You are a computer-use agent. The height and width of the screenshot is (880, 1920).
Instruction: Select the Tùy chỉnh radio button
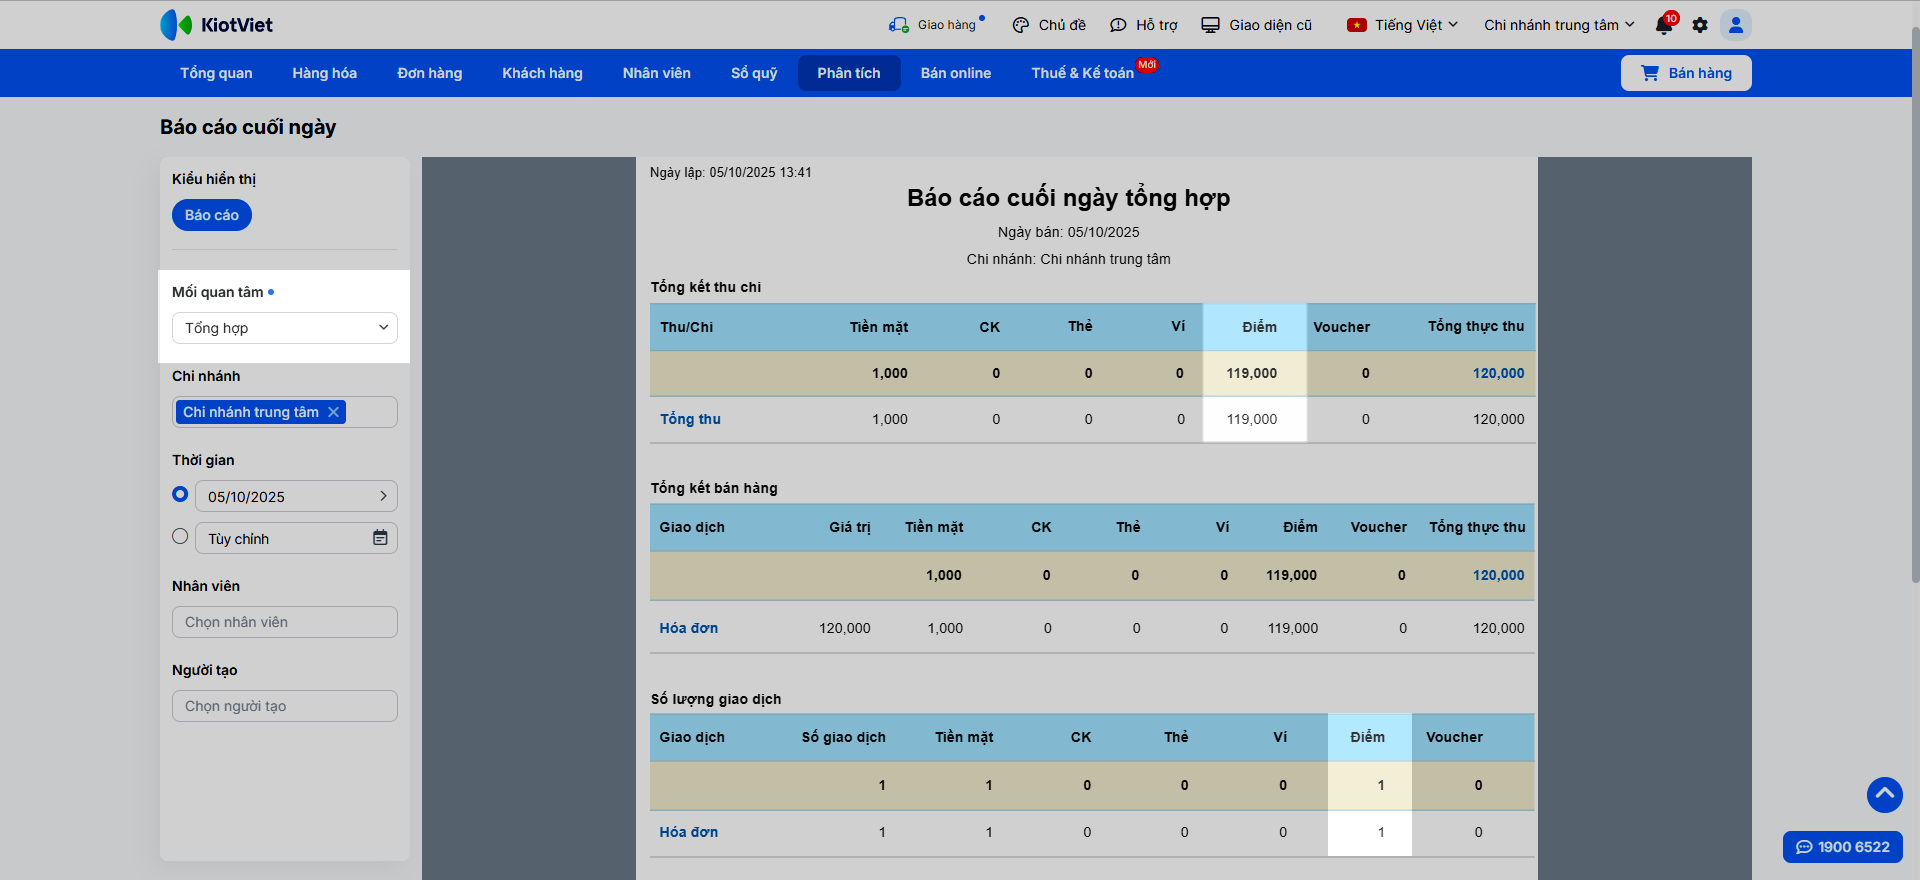(180, 537)
